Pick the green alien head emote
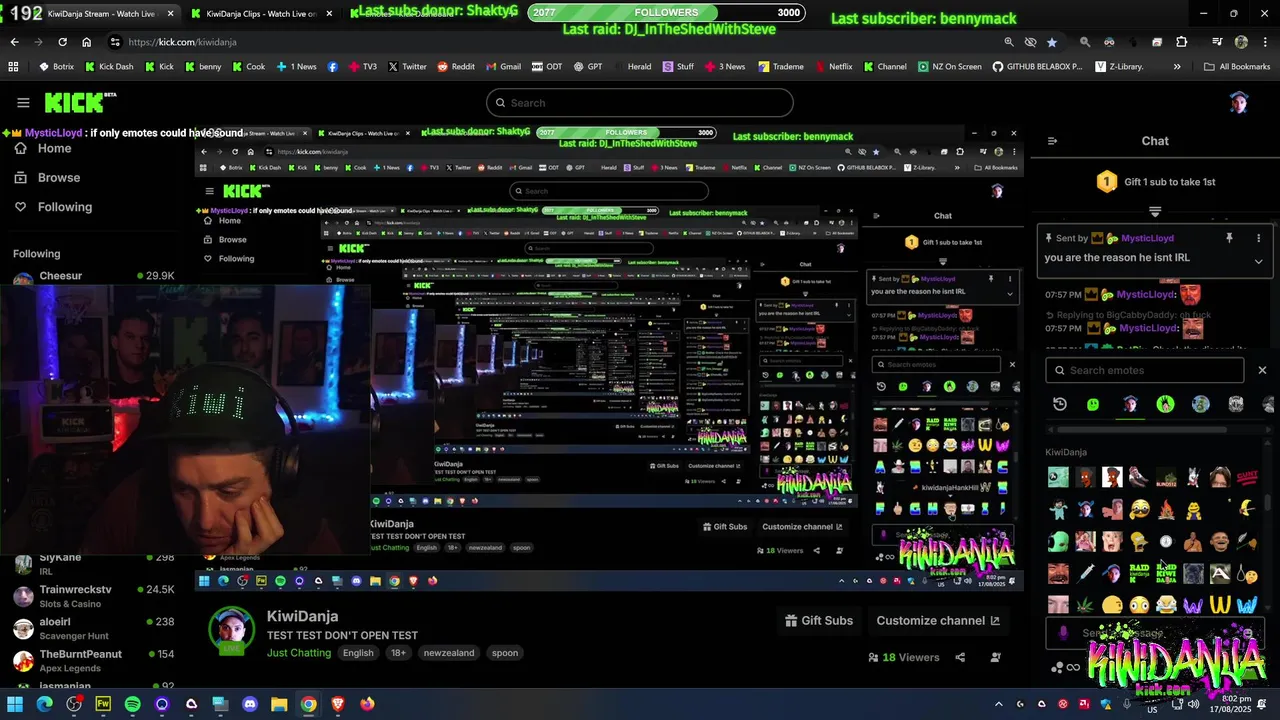The image size is (1280, 720). (x=1058, y=542)
